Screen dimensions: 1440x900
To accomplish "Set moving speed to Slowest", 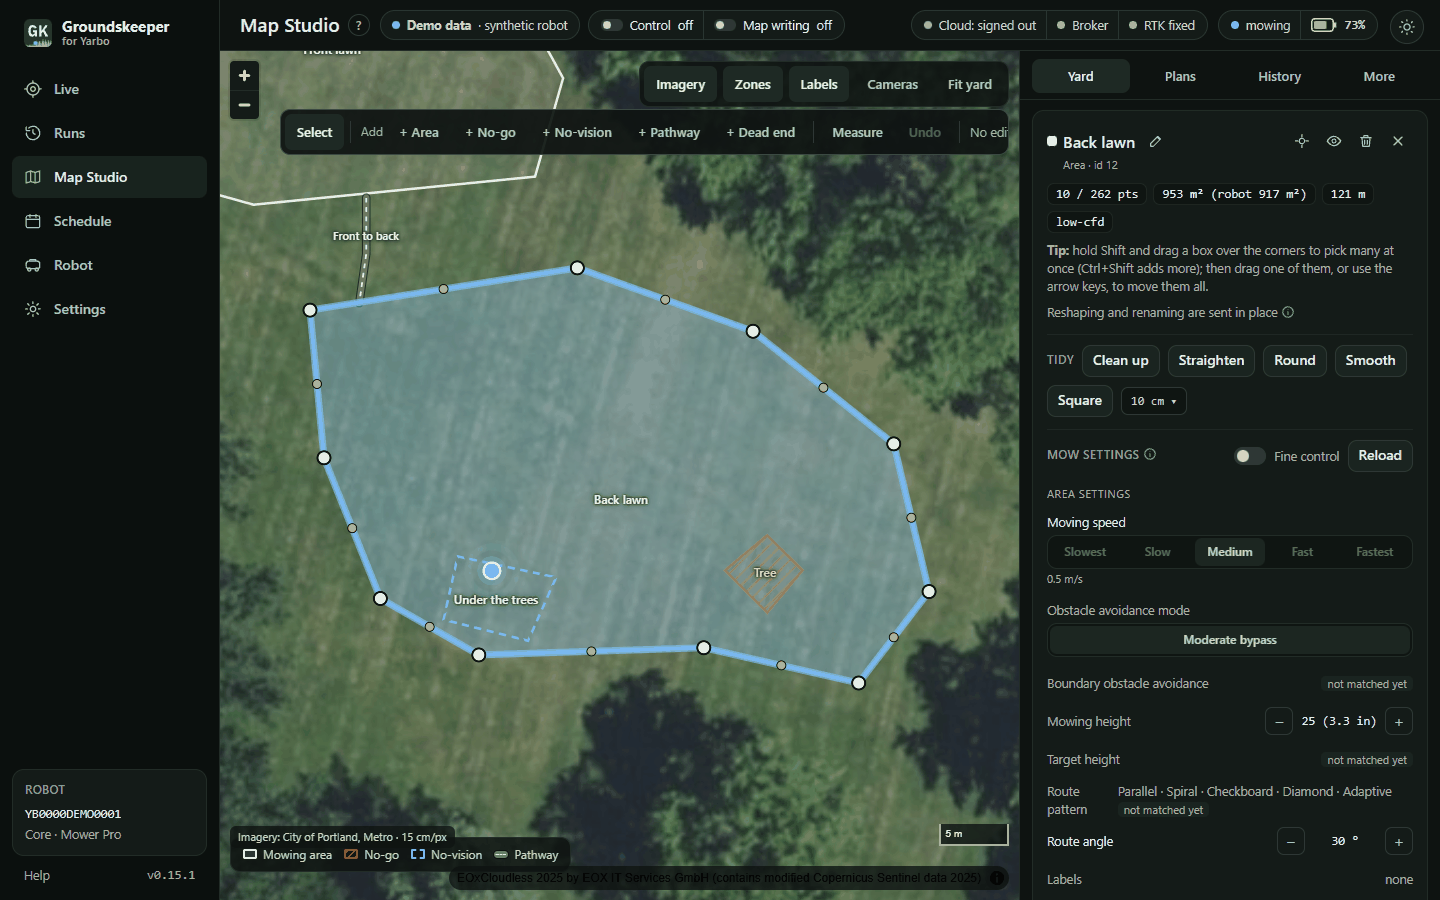I will point(1085,552).
